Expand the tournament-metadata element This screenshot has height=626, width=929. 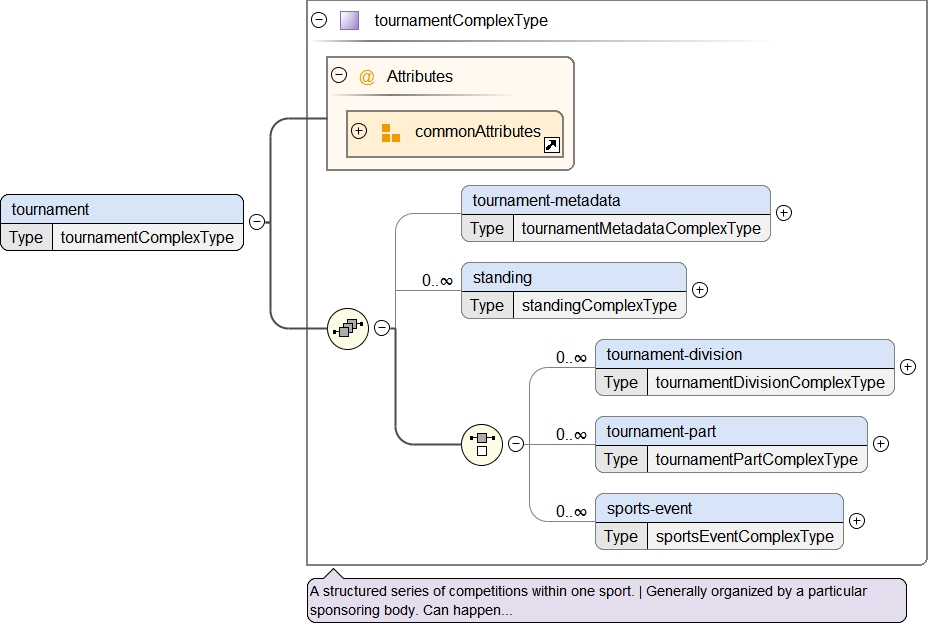coord(784,213)
